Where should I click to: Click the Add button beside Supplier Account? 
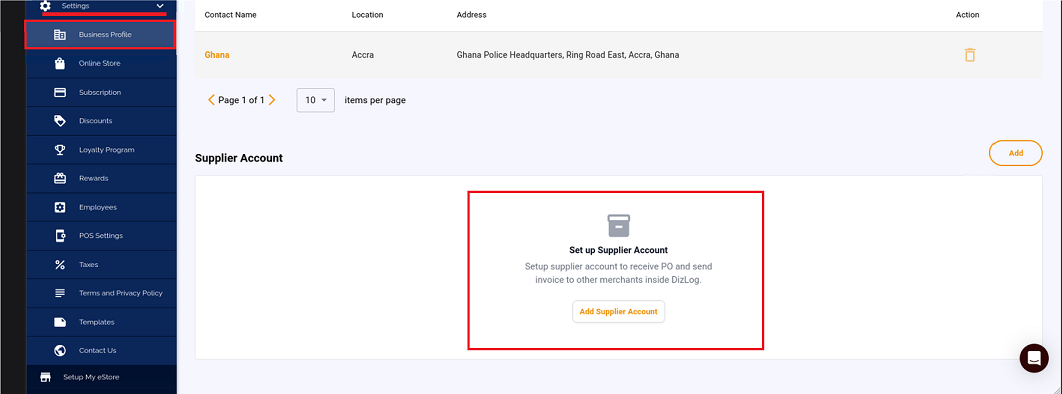1016,153
